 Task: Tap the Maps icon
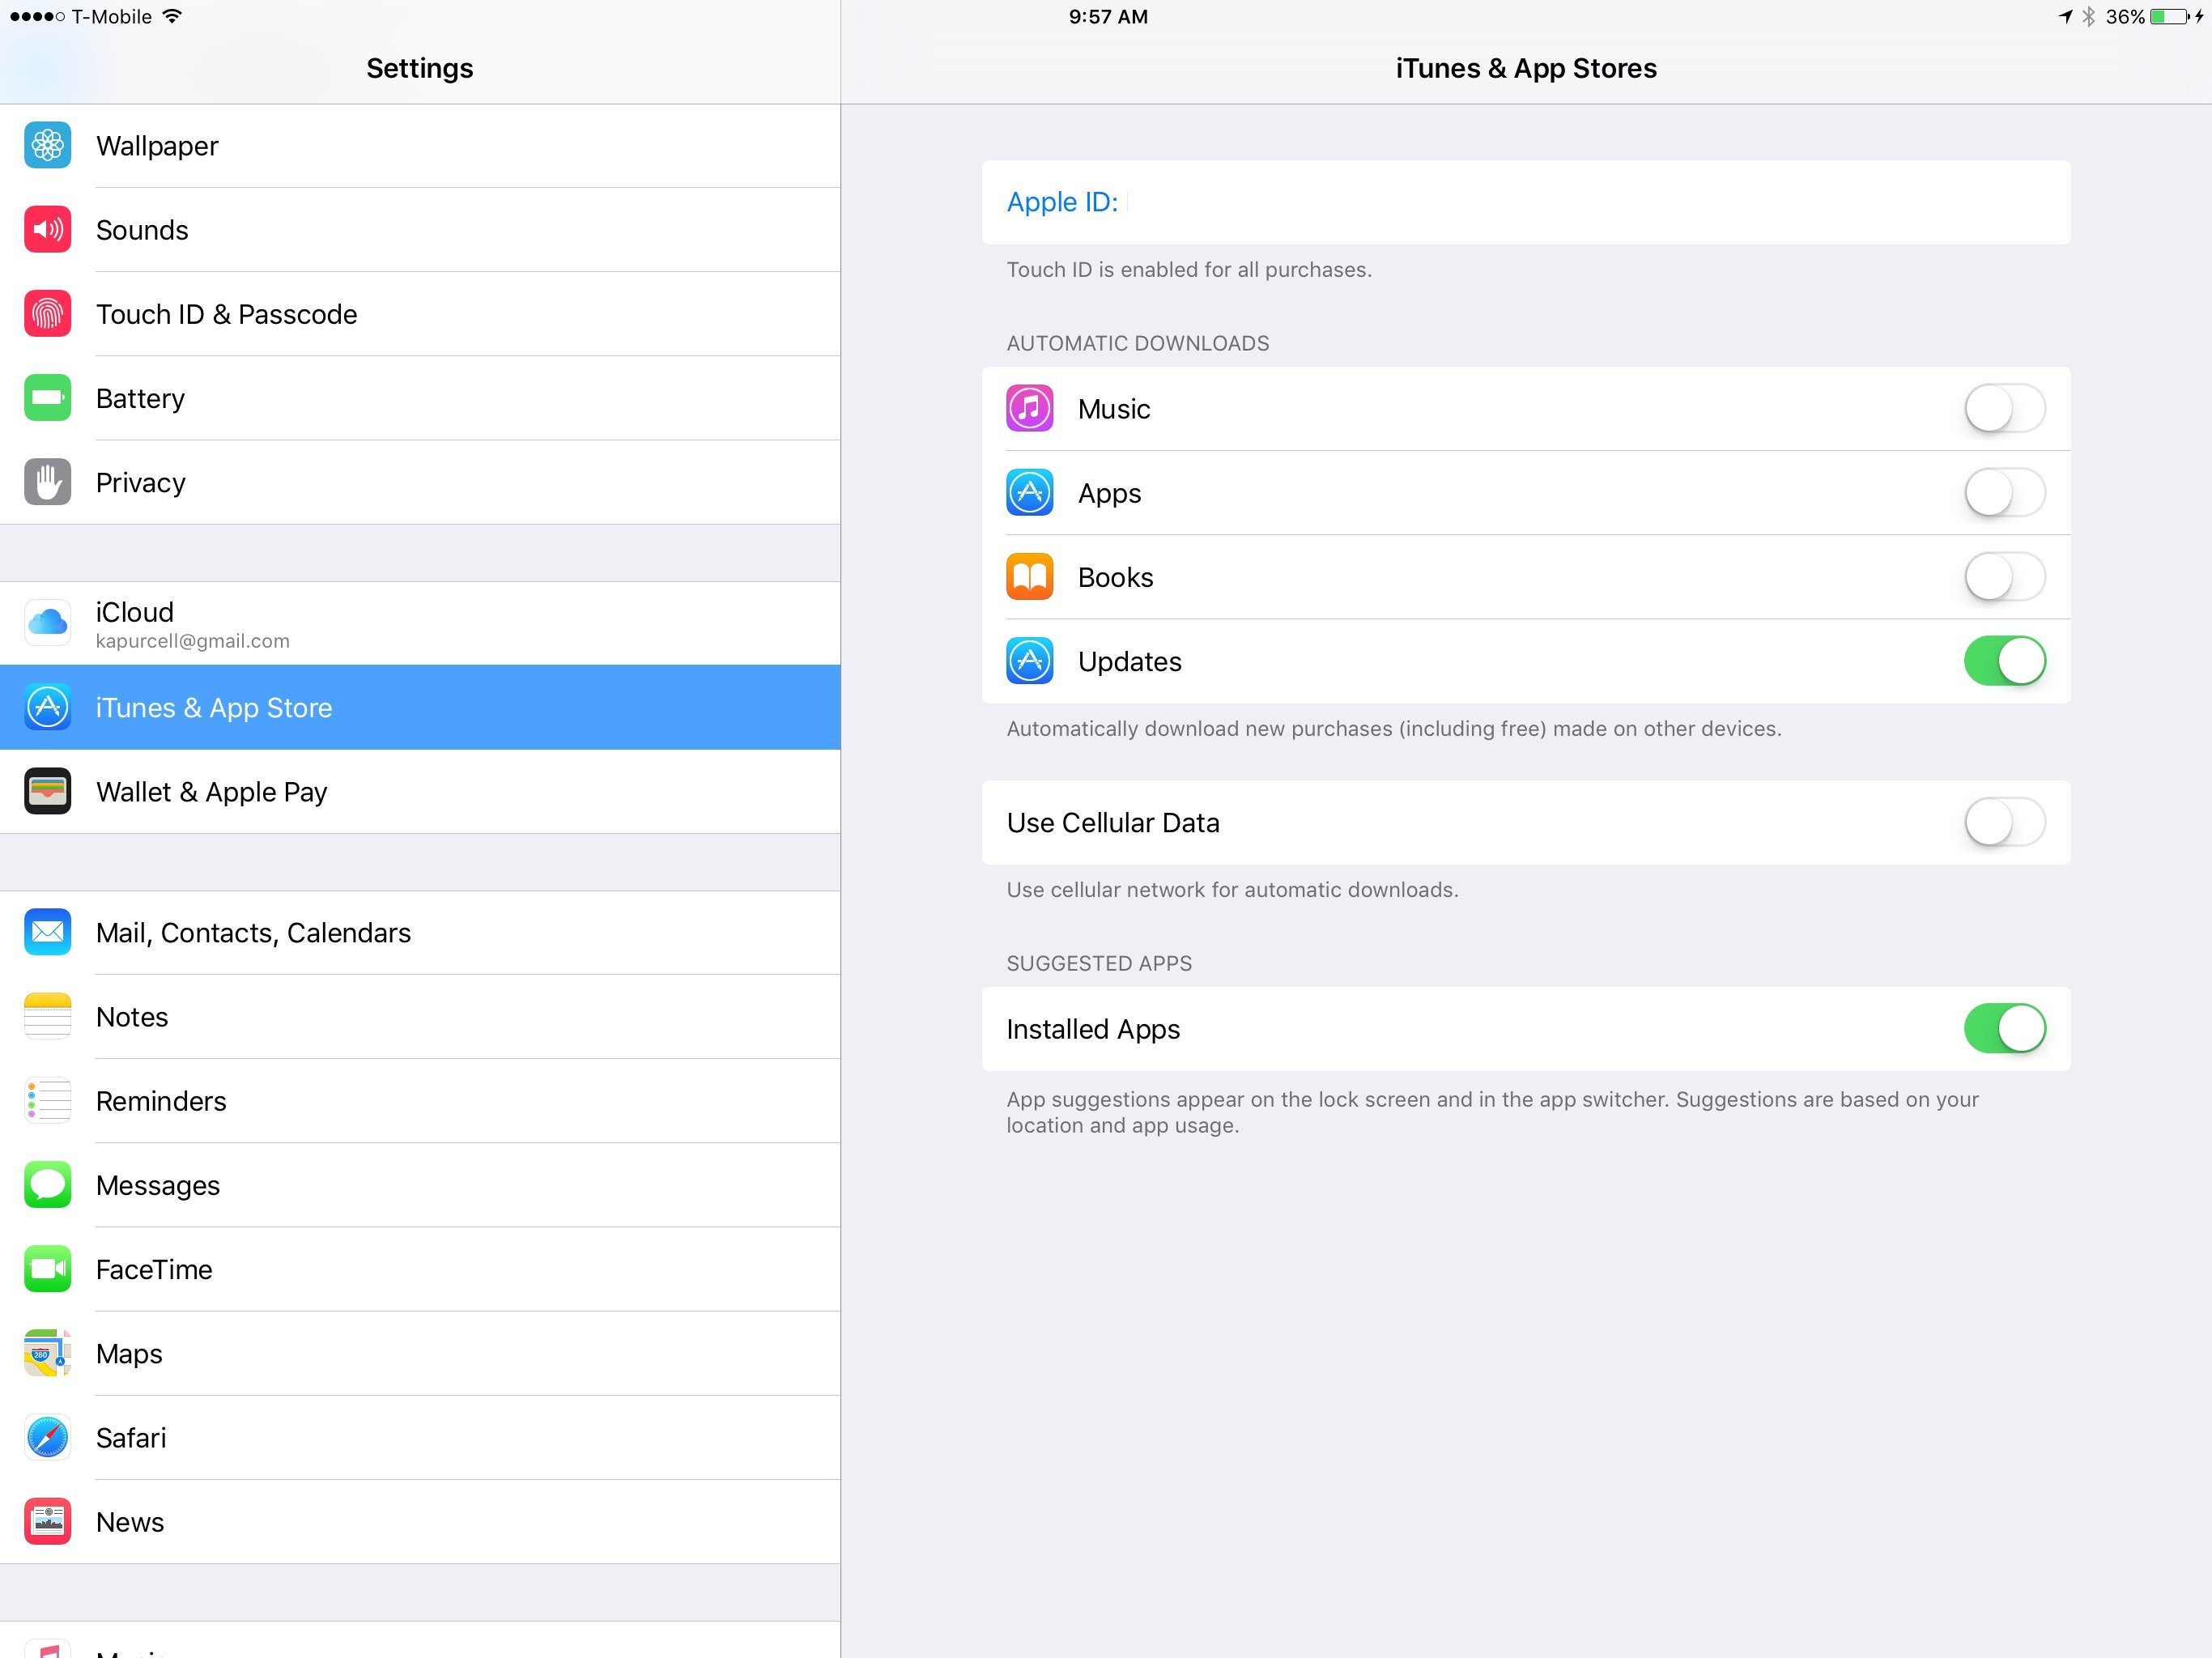point(47,1353)
